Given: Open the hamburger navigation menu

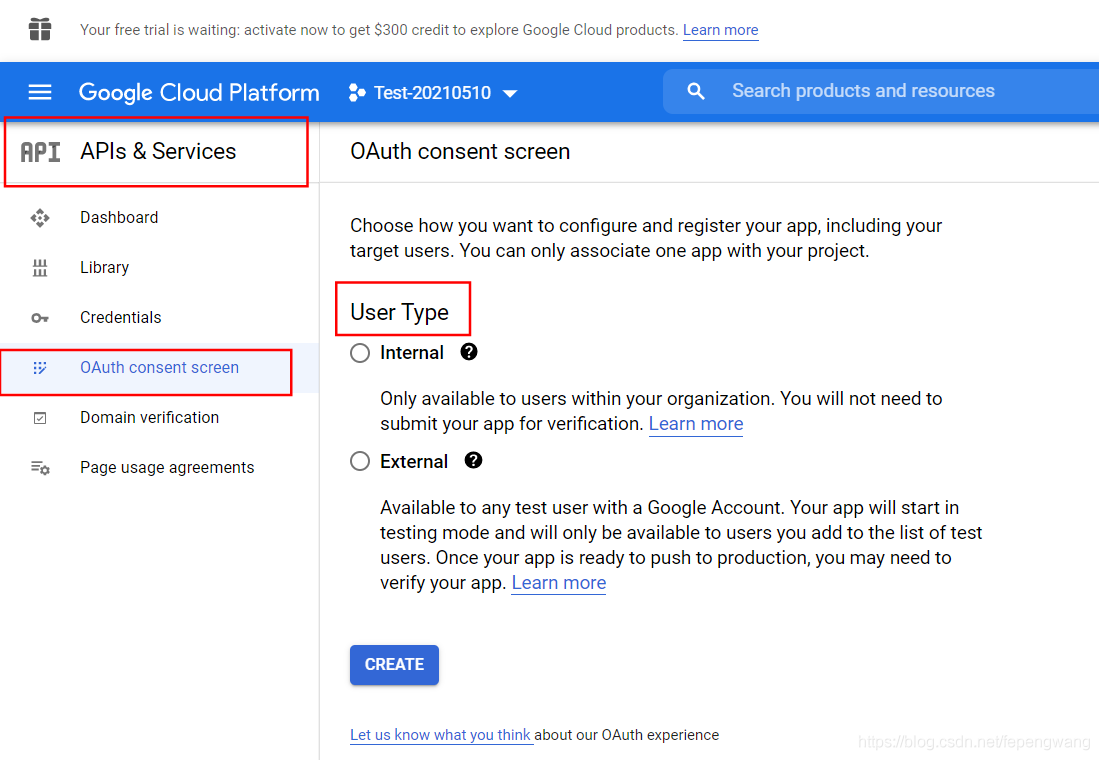Looking at the screenshot, I should click(x=40, y=92).
